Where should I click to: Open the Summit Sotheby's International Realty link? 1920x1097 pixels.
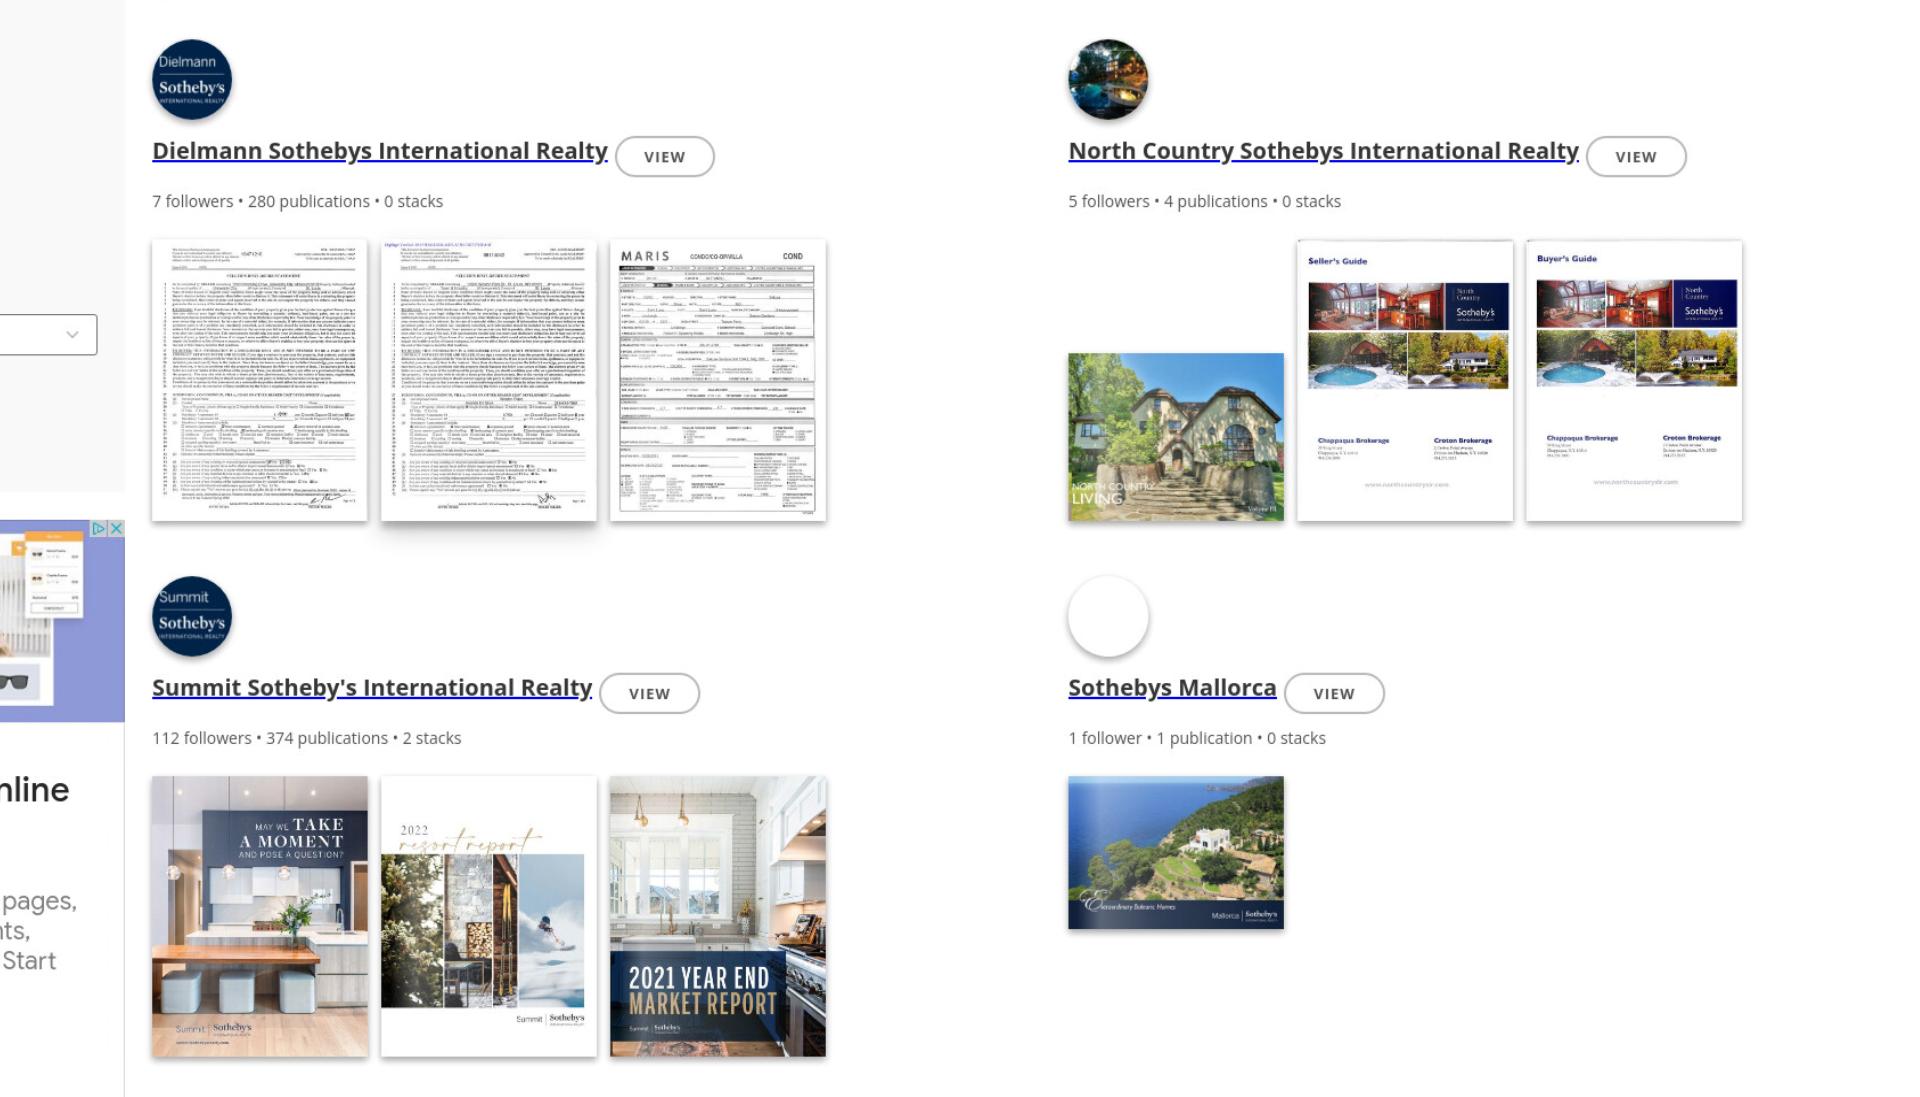(x=372, y=688)
